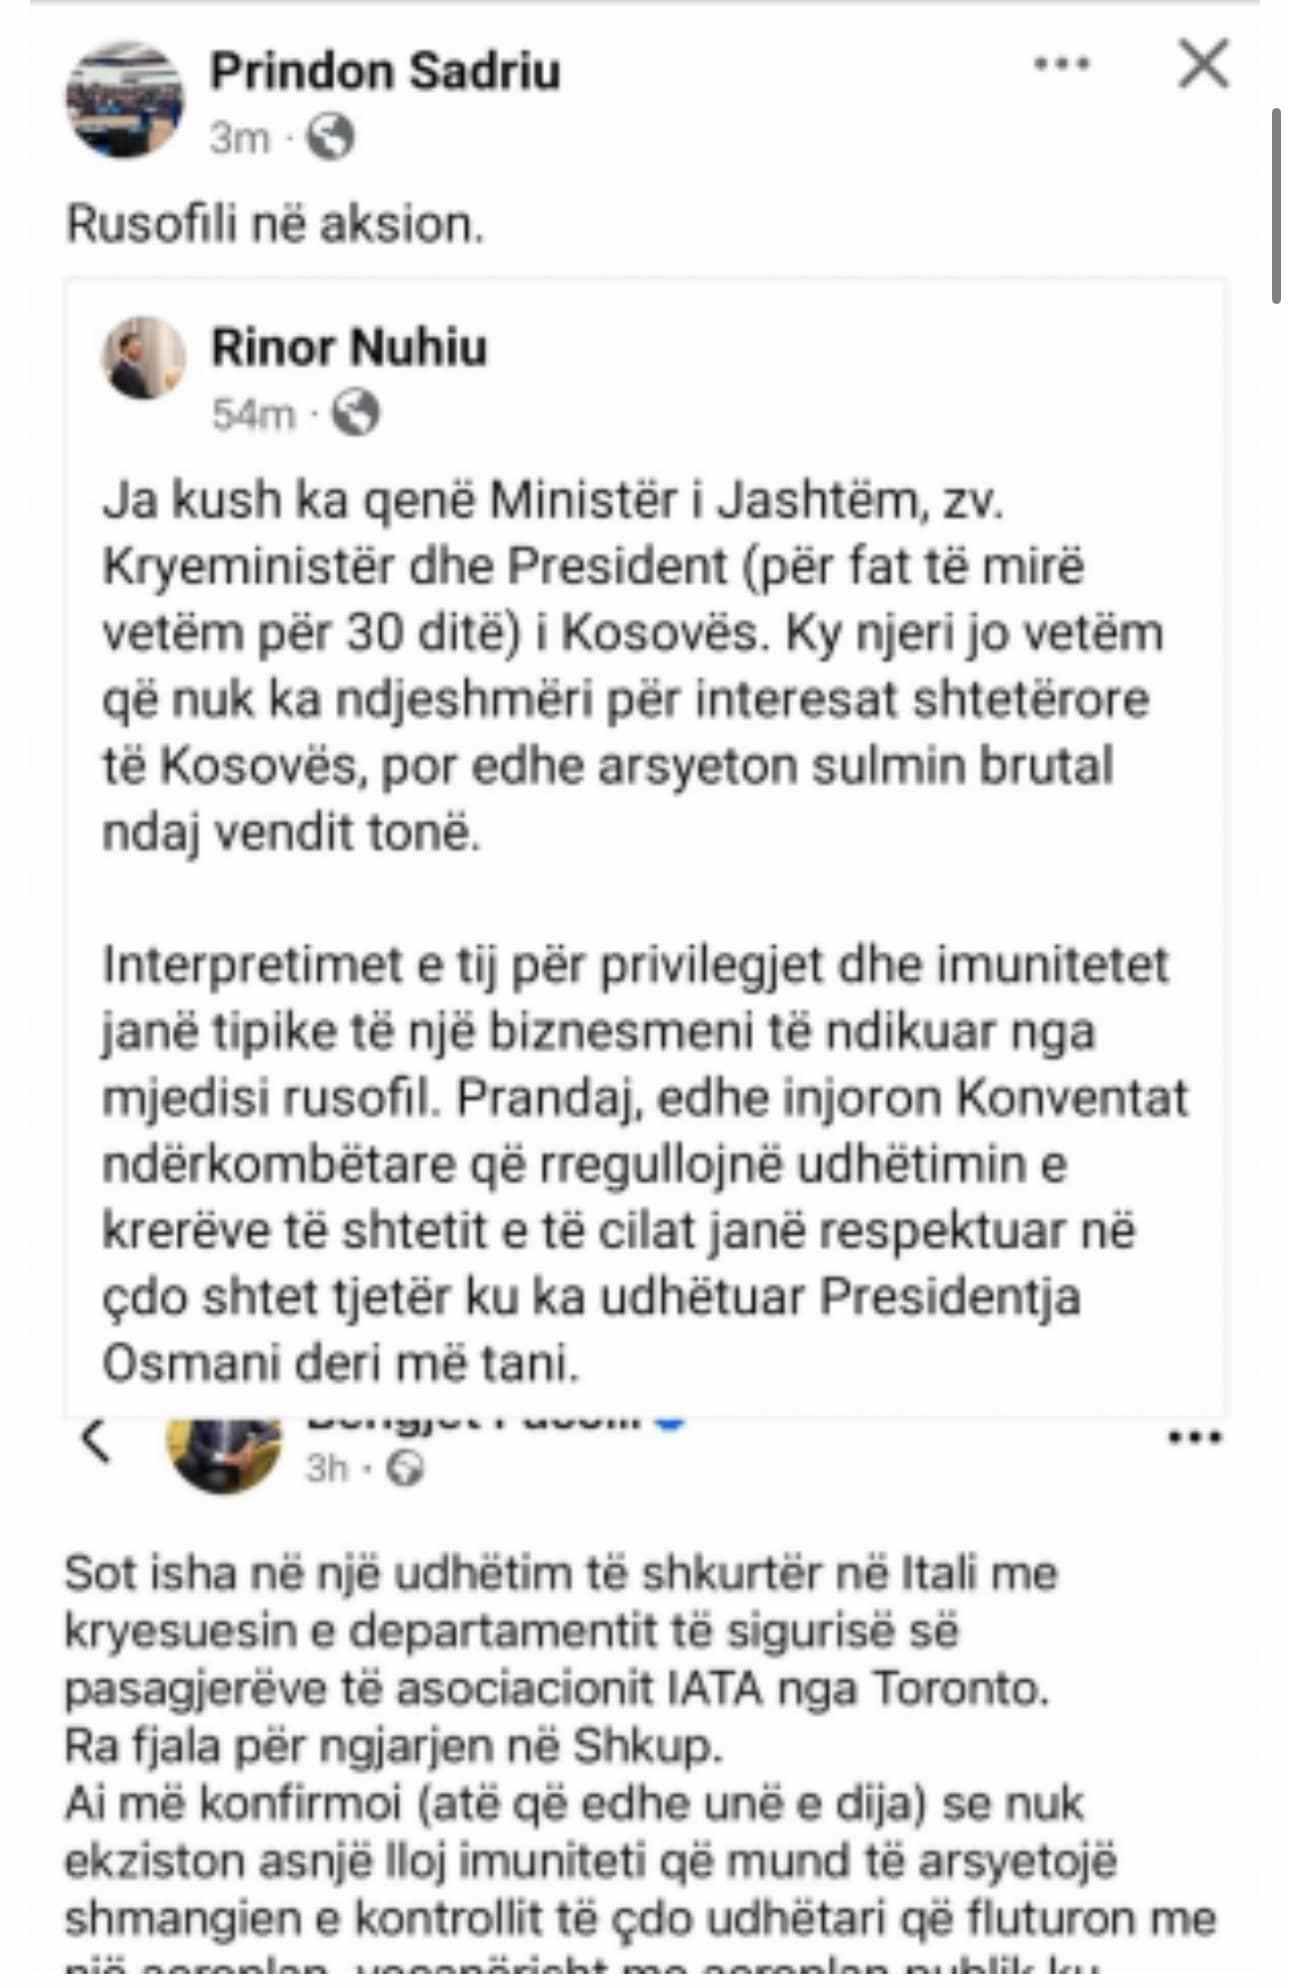Viewport: 1290px width, 1988px height.
Task: Visit Rinor Nuhiu's profile via name
Action: (349, 348)
